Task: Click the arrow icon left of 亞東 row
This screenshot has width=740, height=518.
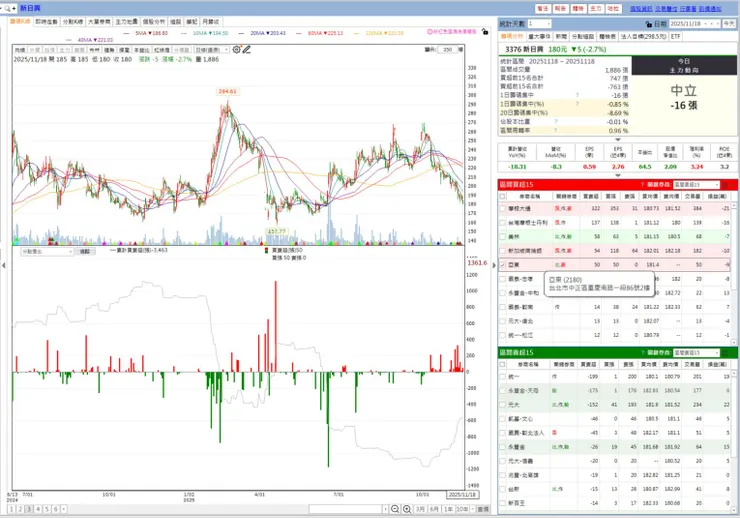Action: tap(495, 265)
